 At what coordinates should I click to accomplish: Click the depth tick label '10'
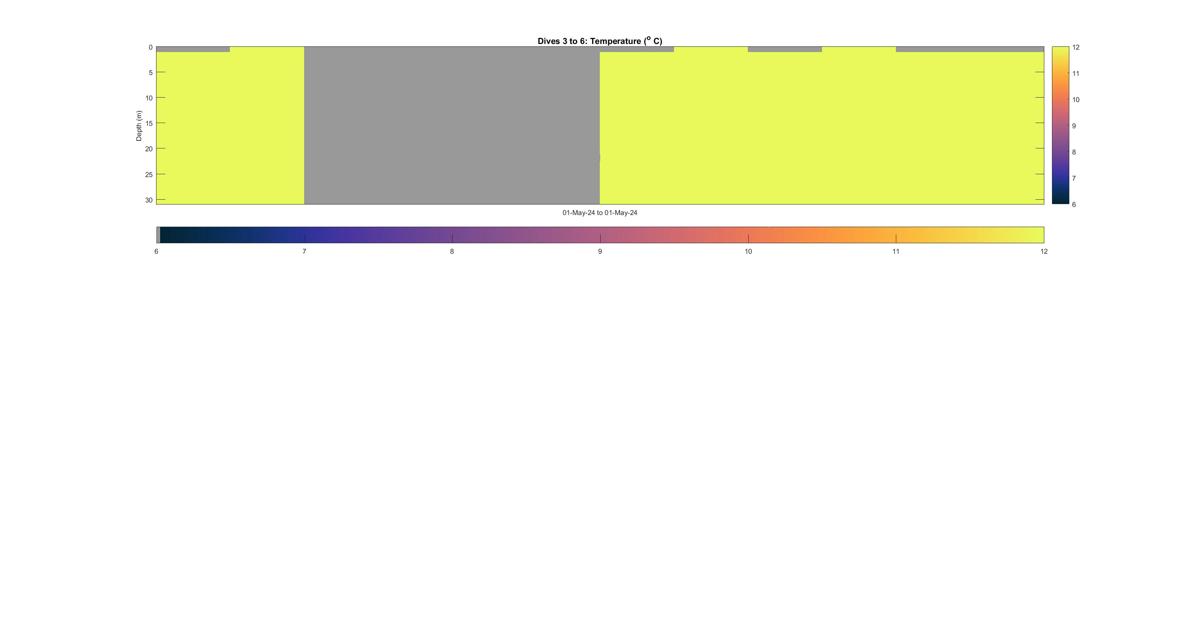[x=148, y=98]
